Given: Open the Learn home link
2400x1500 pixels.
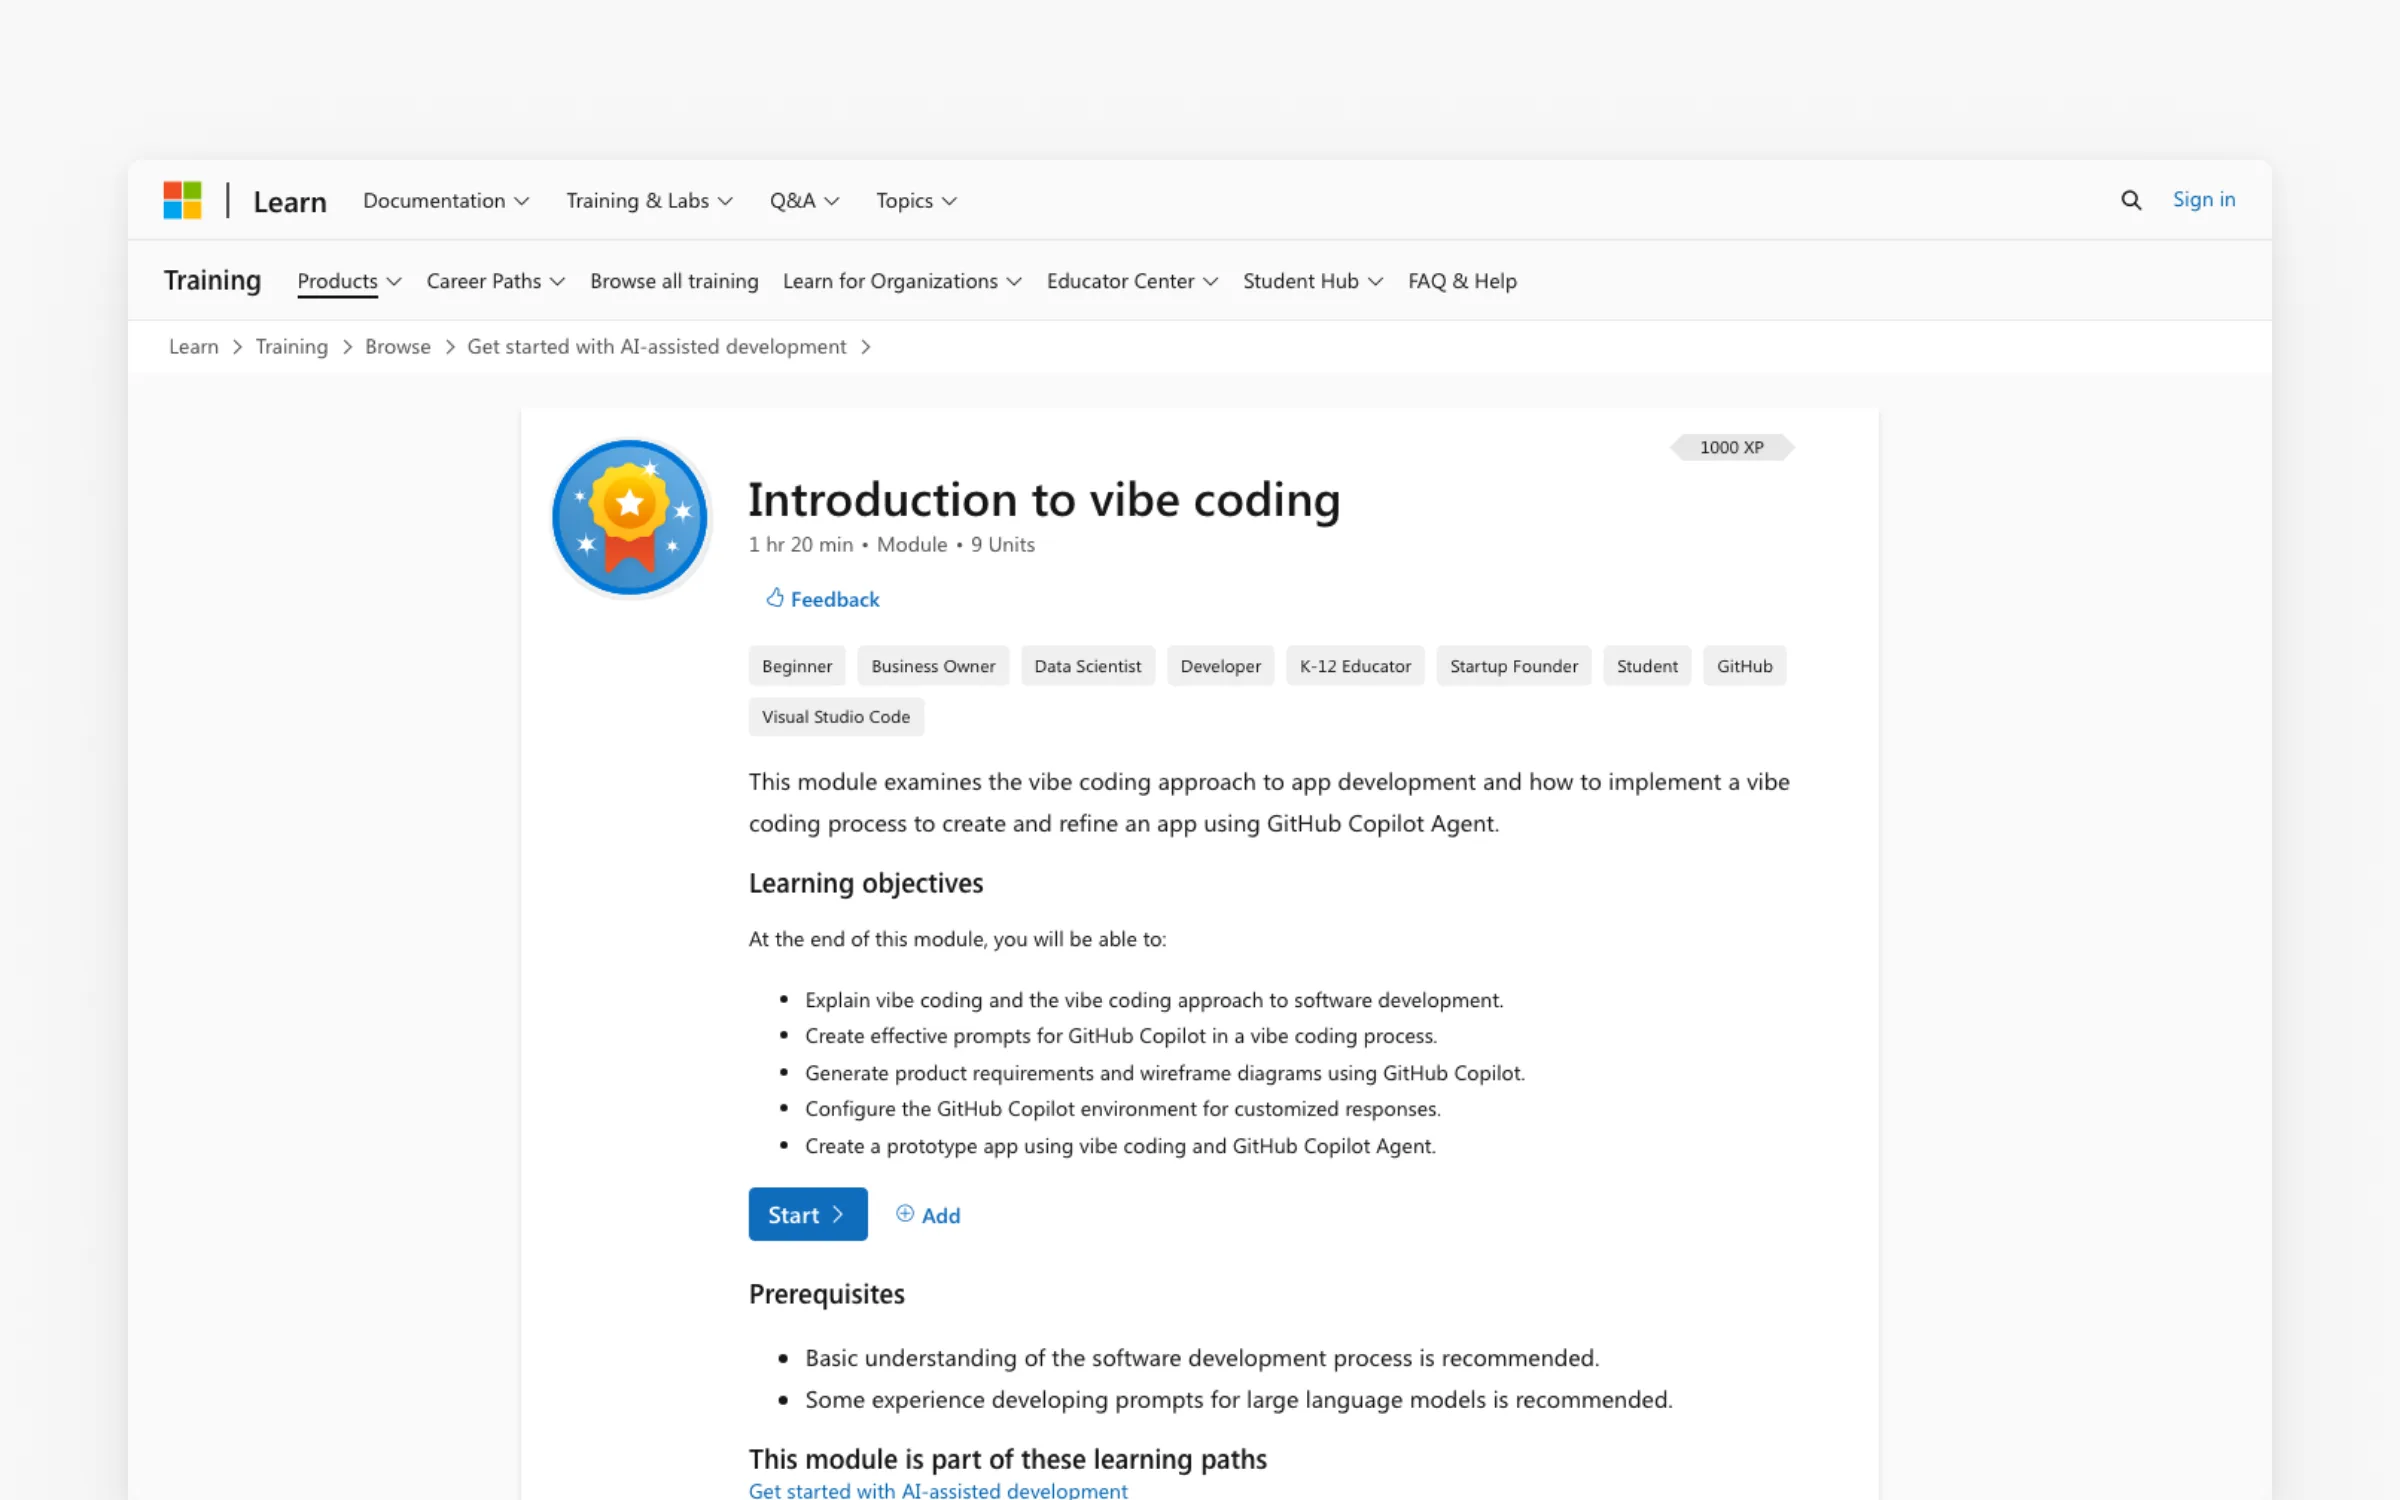Looking at the screenshot, I should pos(289,201).
